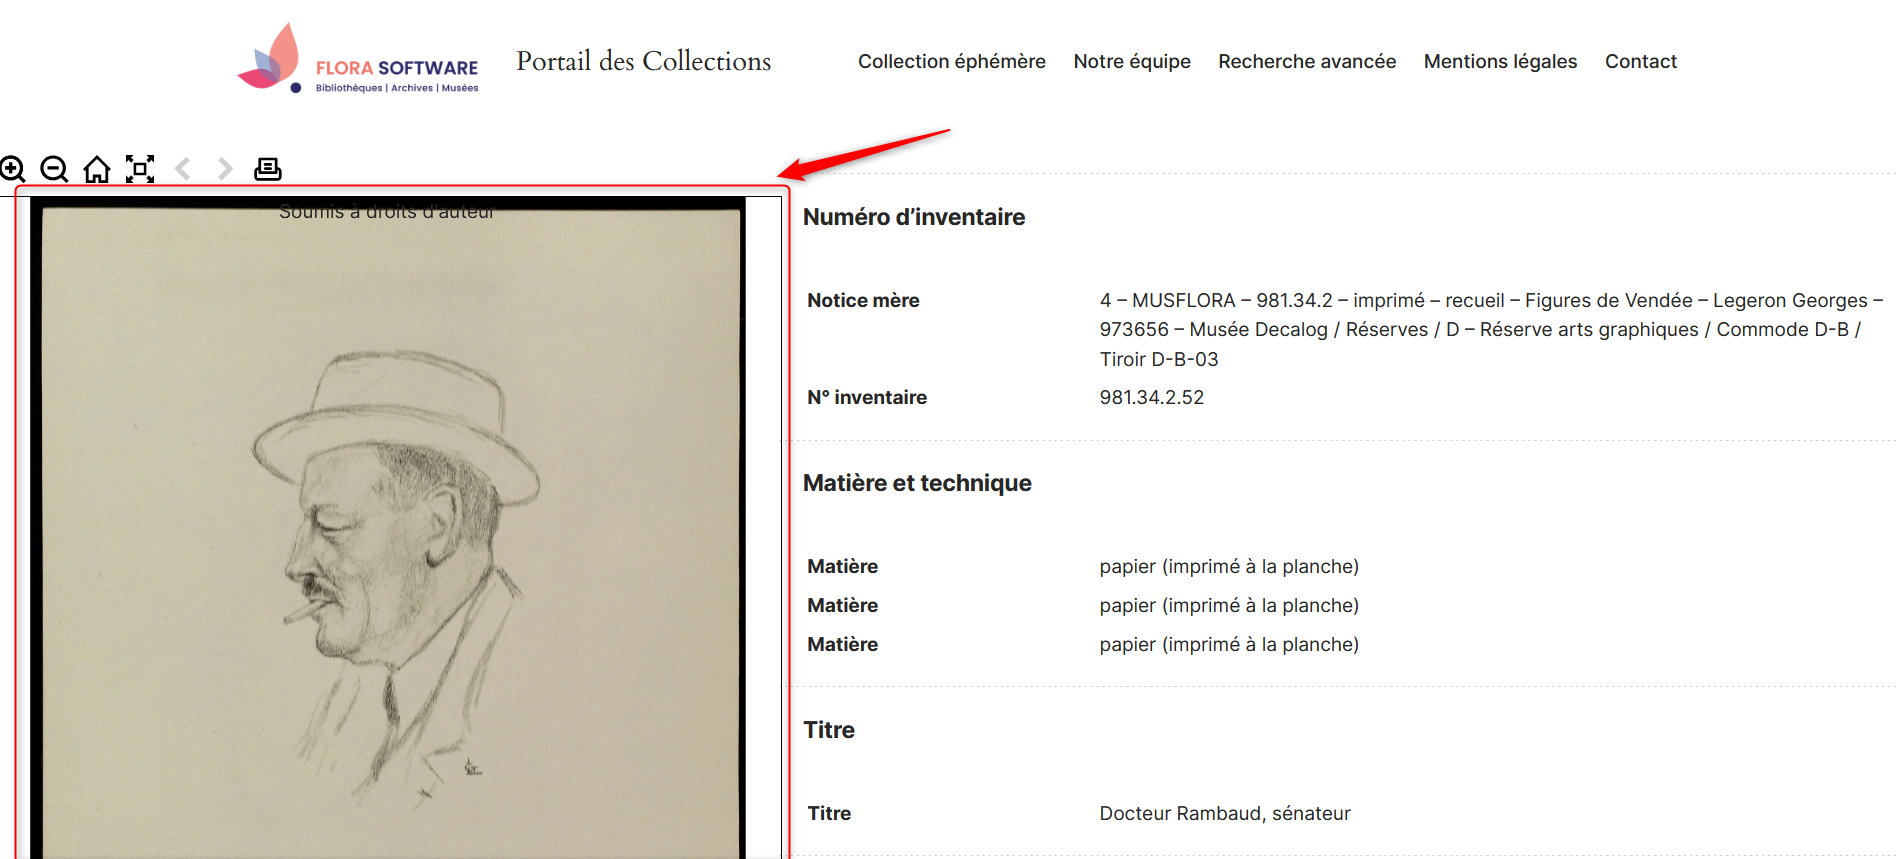Image resolution: width=1900 pixels, height=859 pixels.
Task: Click the Flora Software logo
Action: pyautogui.click(x=358, y=59)
